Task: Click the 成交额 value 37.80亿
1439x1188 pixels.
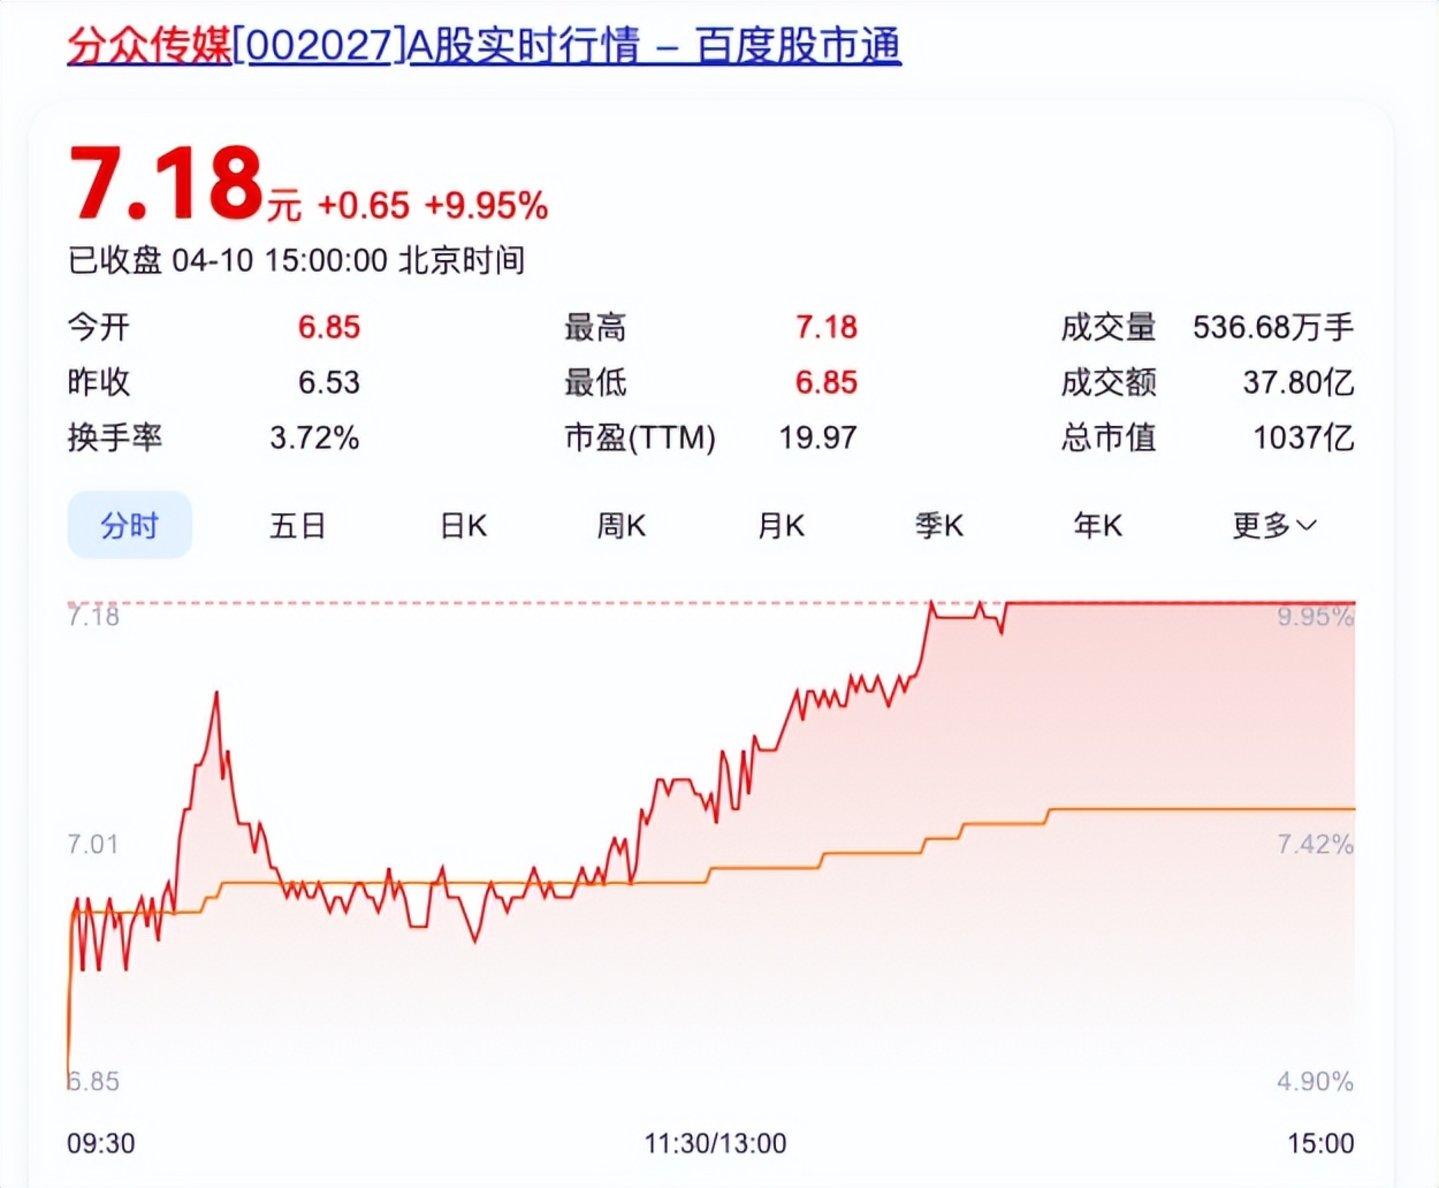Action: [x=1297, y=382]
